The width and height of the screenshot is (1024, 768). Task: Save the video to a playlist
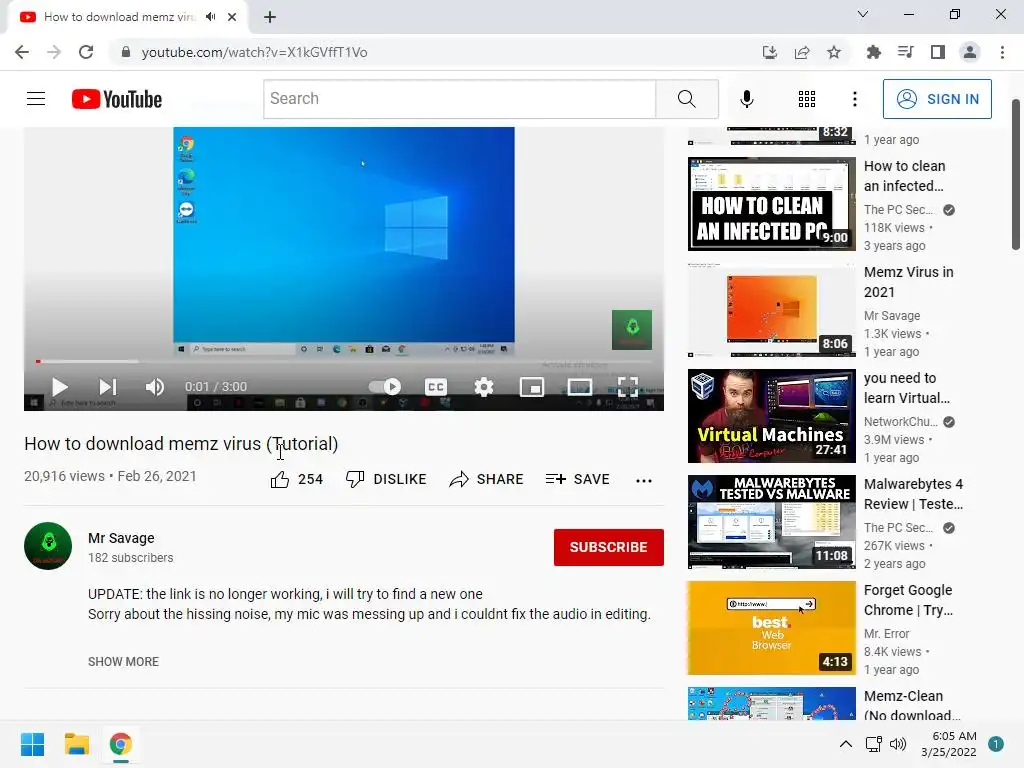pyautogui.click(x=577, y=479)
